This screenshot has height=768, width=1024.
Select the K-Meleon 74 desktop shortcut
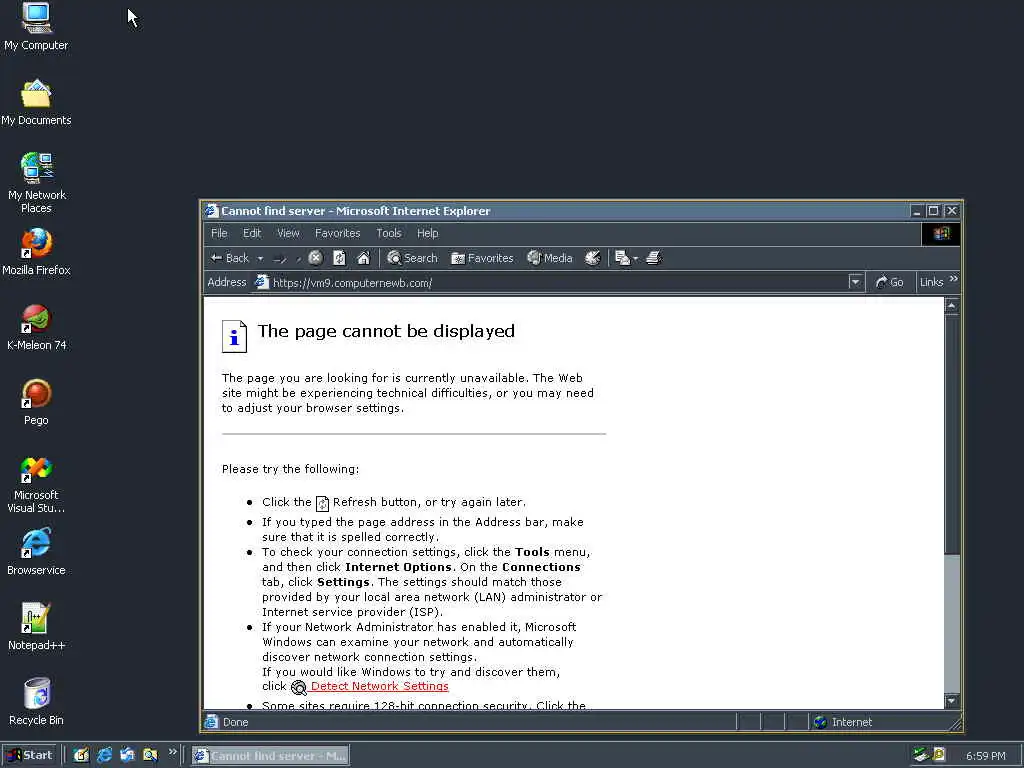coord(37,327)
